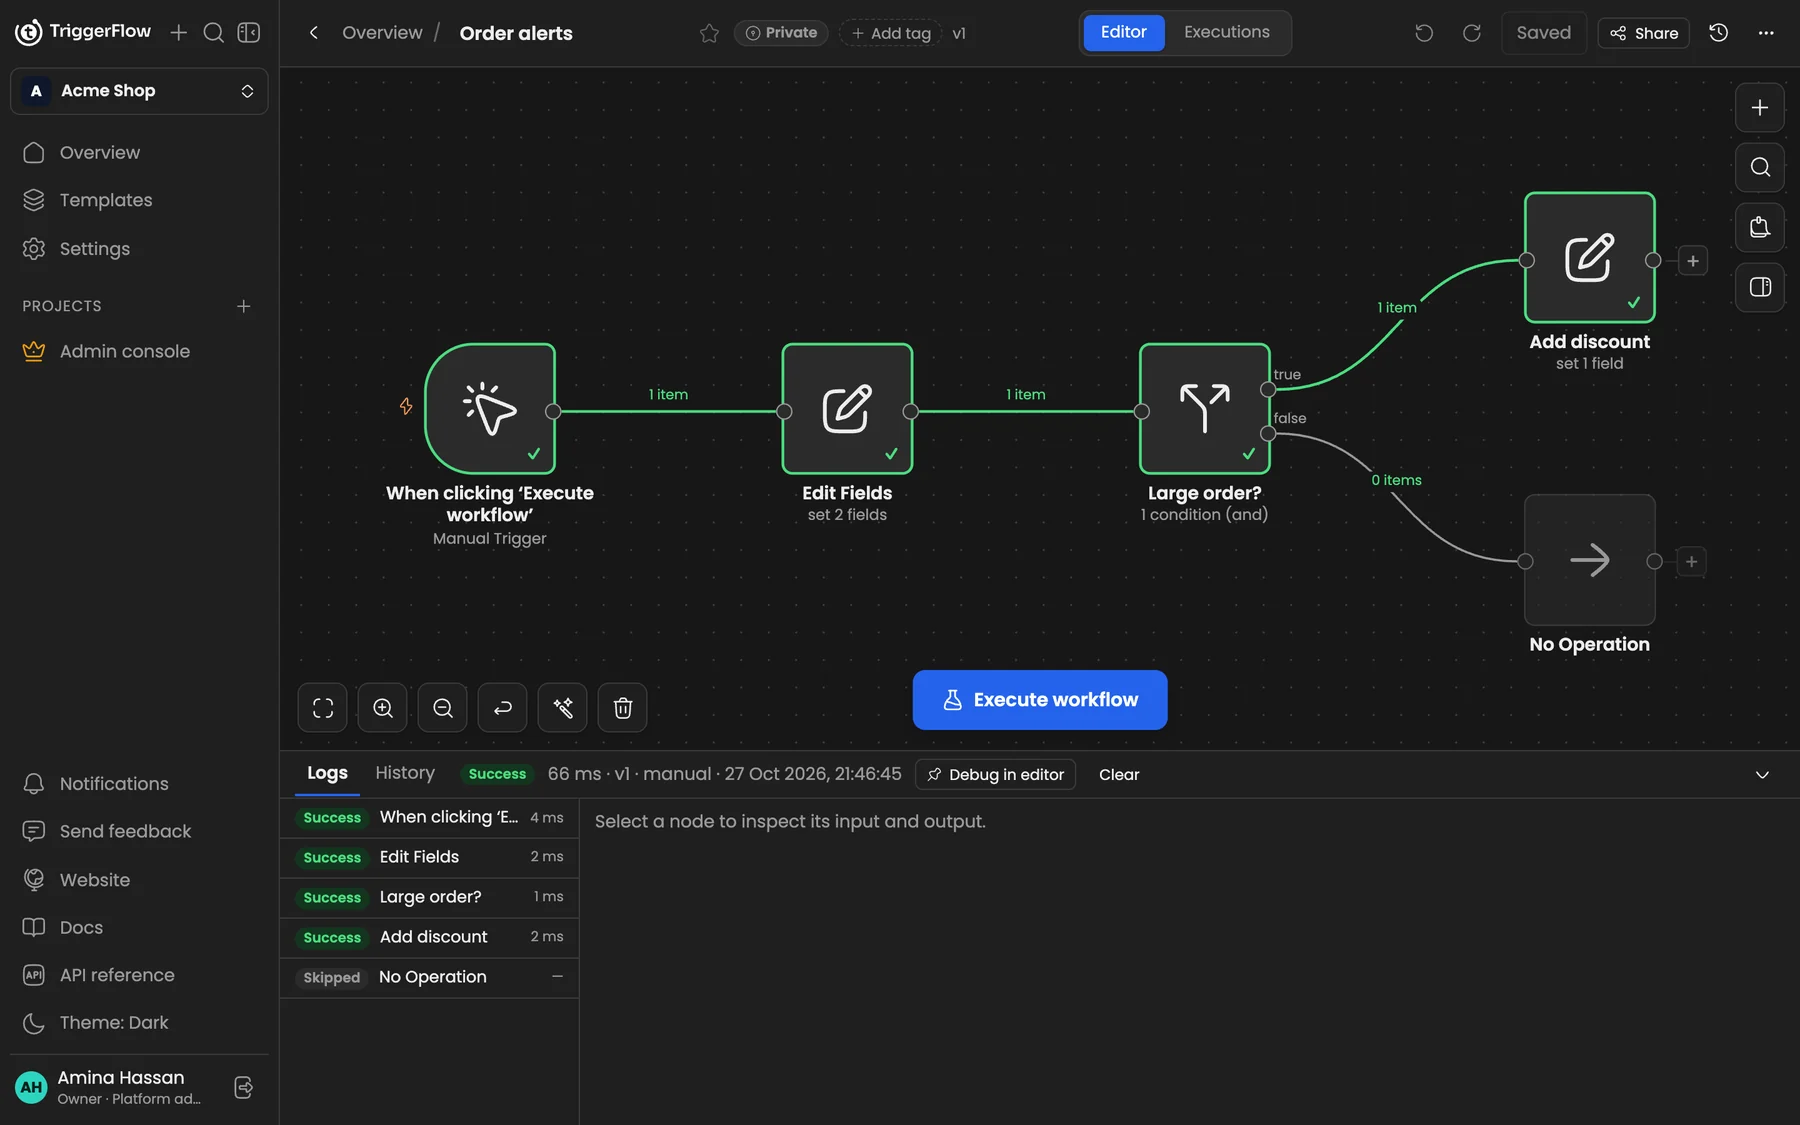Click the undo arrow in top bar
The width and height of the screenshot is (1800, 1125).
point(1424,33)
